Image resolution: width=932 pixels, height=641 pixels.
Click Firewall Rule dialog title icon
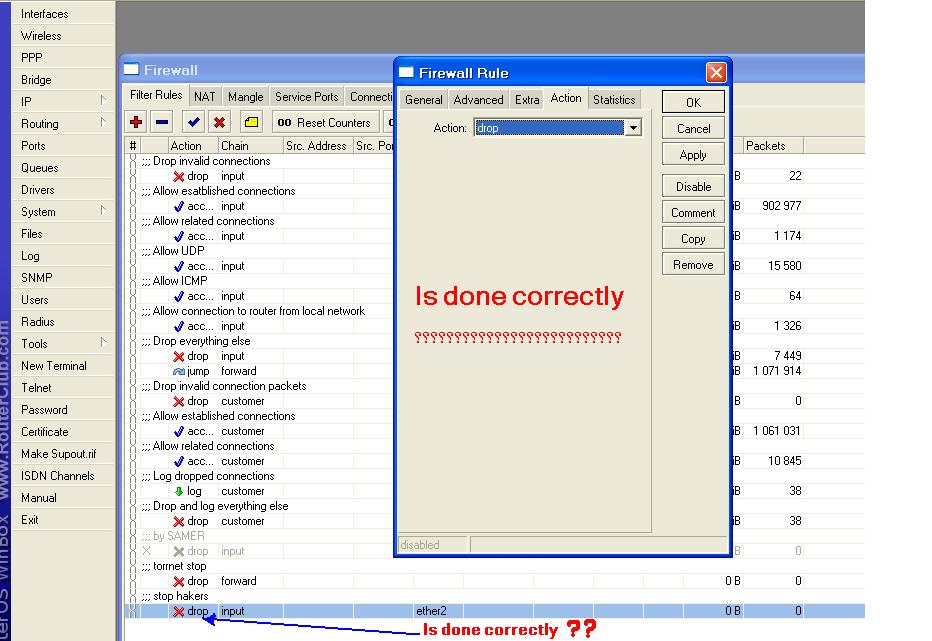tap(406, 73)
